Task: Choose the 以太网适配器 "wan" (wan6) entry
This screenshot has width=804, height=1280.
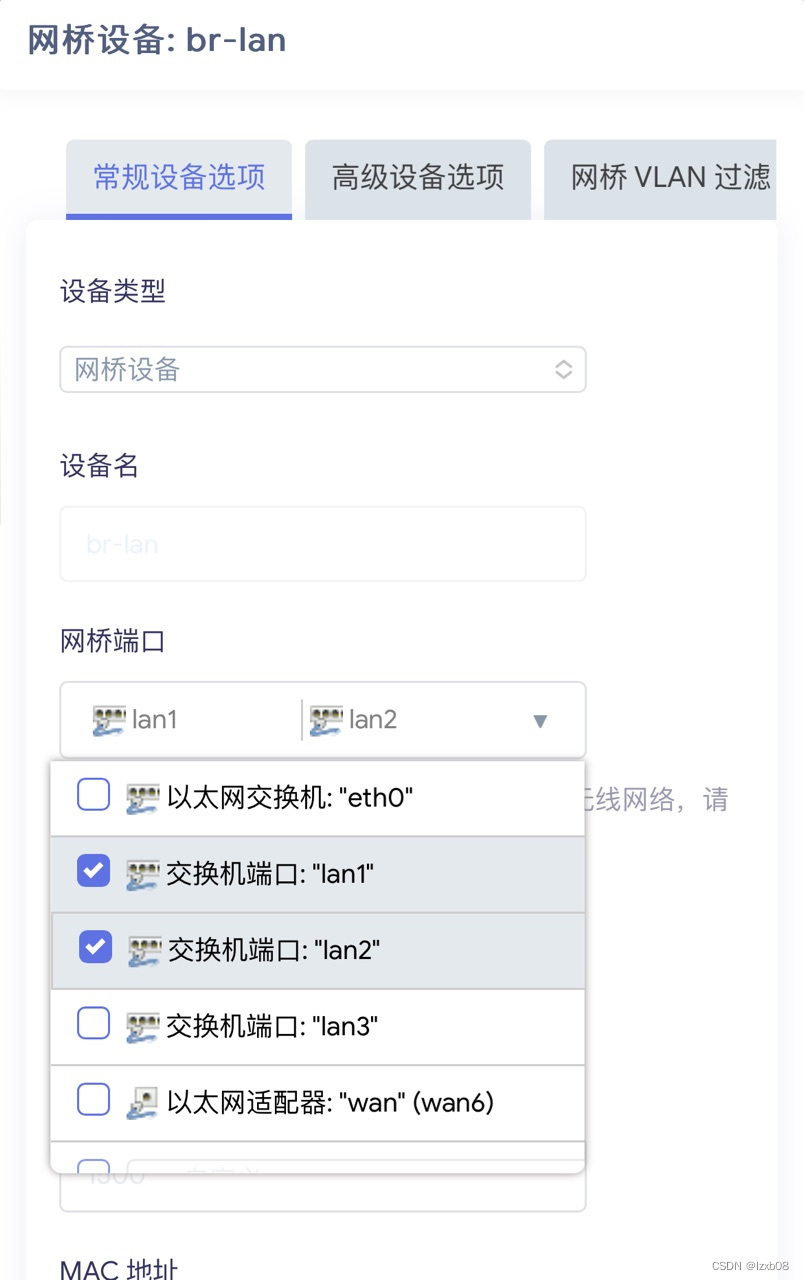Action: tap(318, 1103)
